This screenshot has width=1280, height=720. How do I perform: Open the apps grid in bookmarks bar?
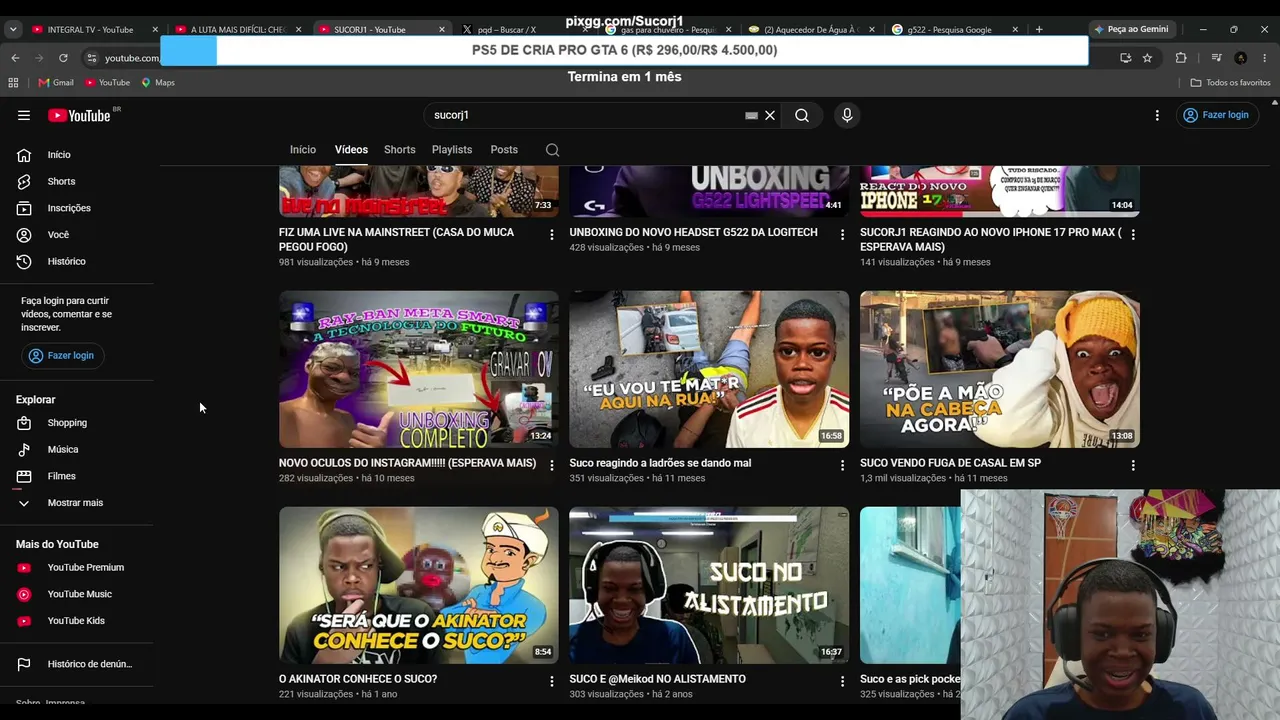click(13, 82)
